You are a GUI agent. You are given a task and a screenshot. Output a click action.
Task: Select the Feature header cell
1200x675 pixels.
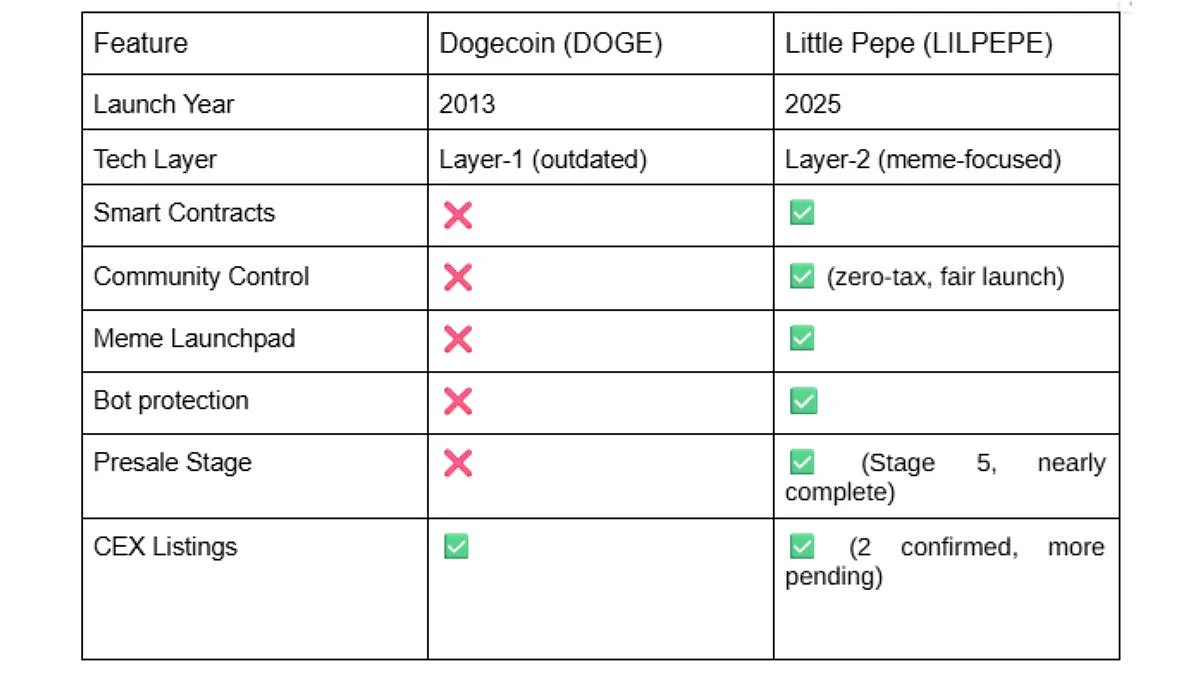pos(255,43)
